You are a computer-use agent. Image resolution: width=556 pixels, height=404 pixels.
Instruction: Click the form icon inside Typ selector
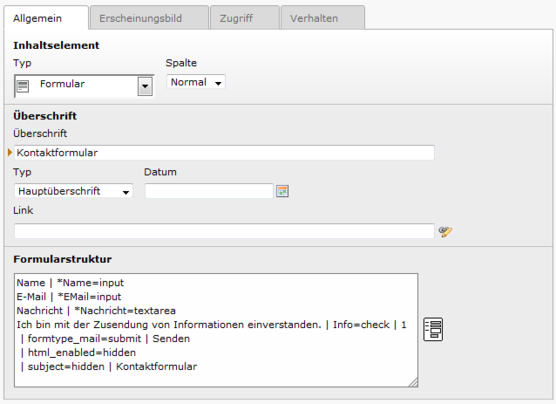click(x=23, y=86)
